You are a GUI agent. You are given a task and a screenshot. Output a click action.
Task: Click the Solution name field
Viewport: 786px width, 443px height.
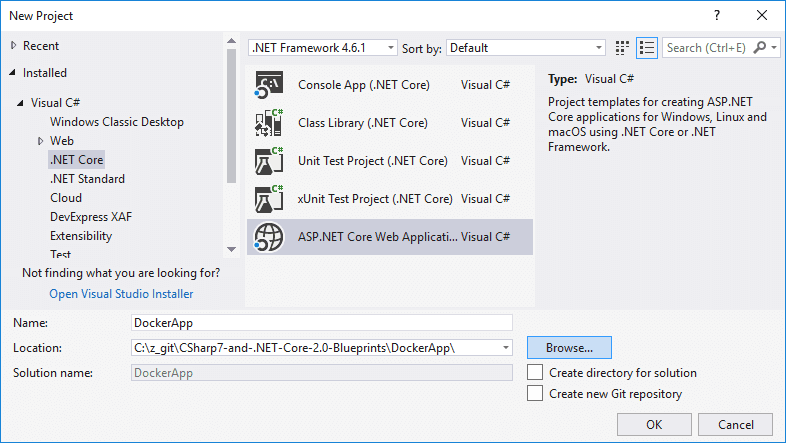click(322, 373)
